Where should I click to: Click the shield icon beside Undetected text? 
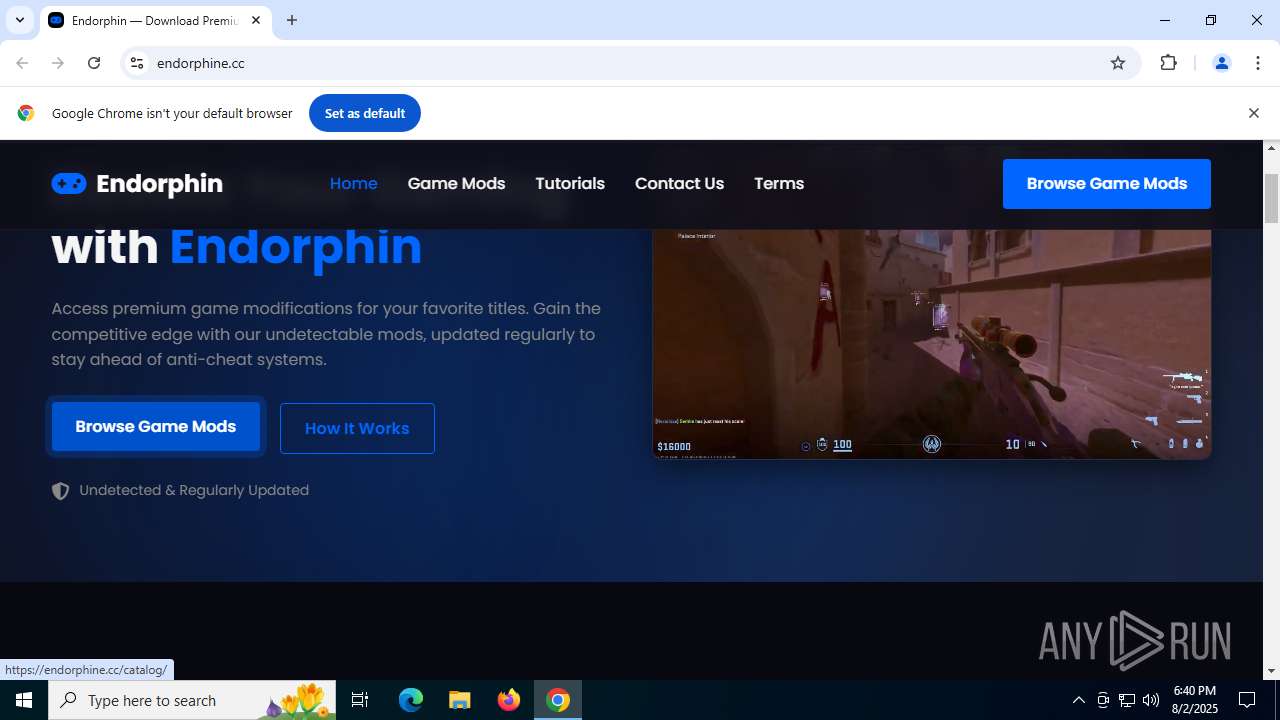tap(61, 491)
